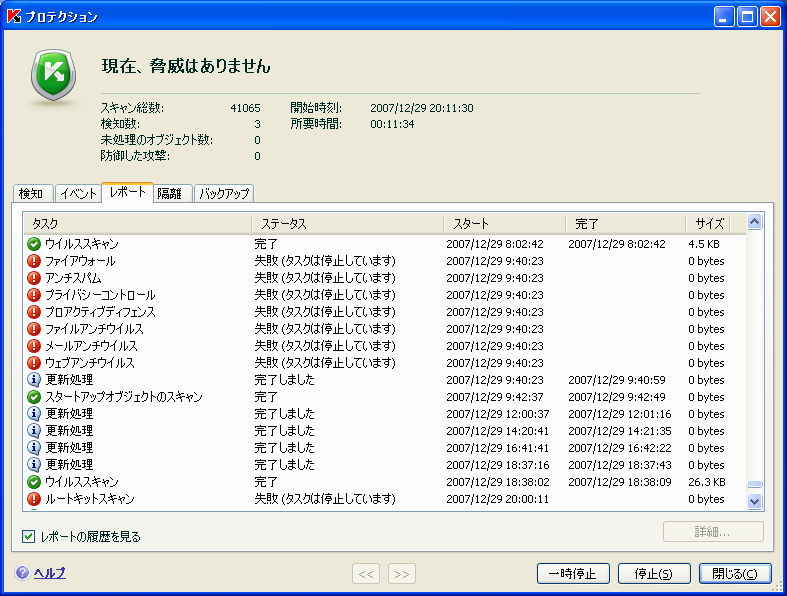The width and height of the screenshot is (787, 596).
Task: Sort by the タスク column header
Action: 138,223
